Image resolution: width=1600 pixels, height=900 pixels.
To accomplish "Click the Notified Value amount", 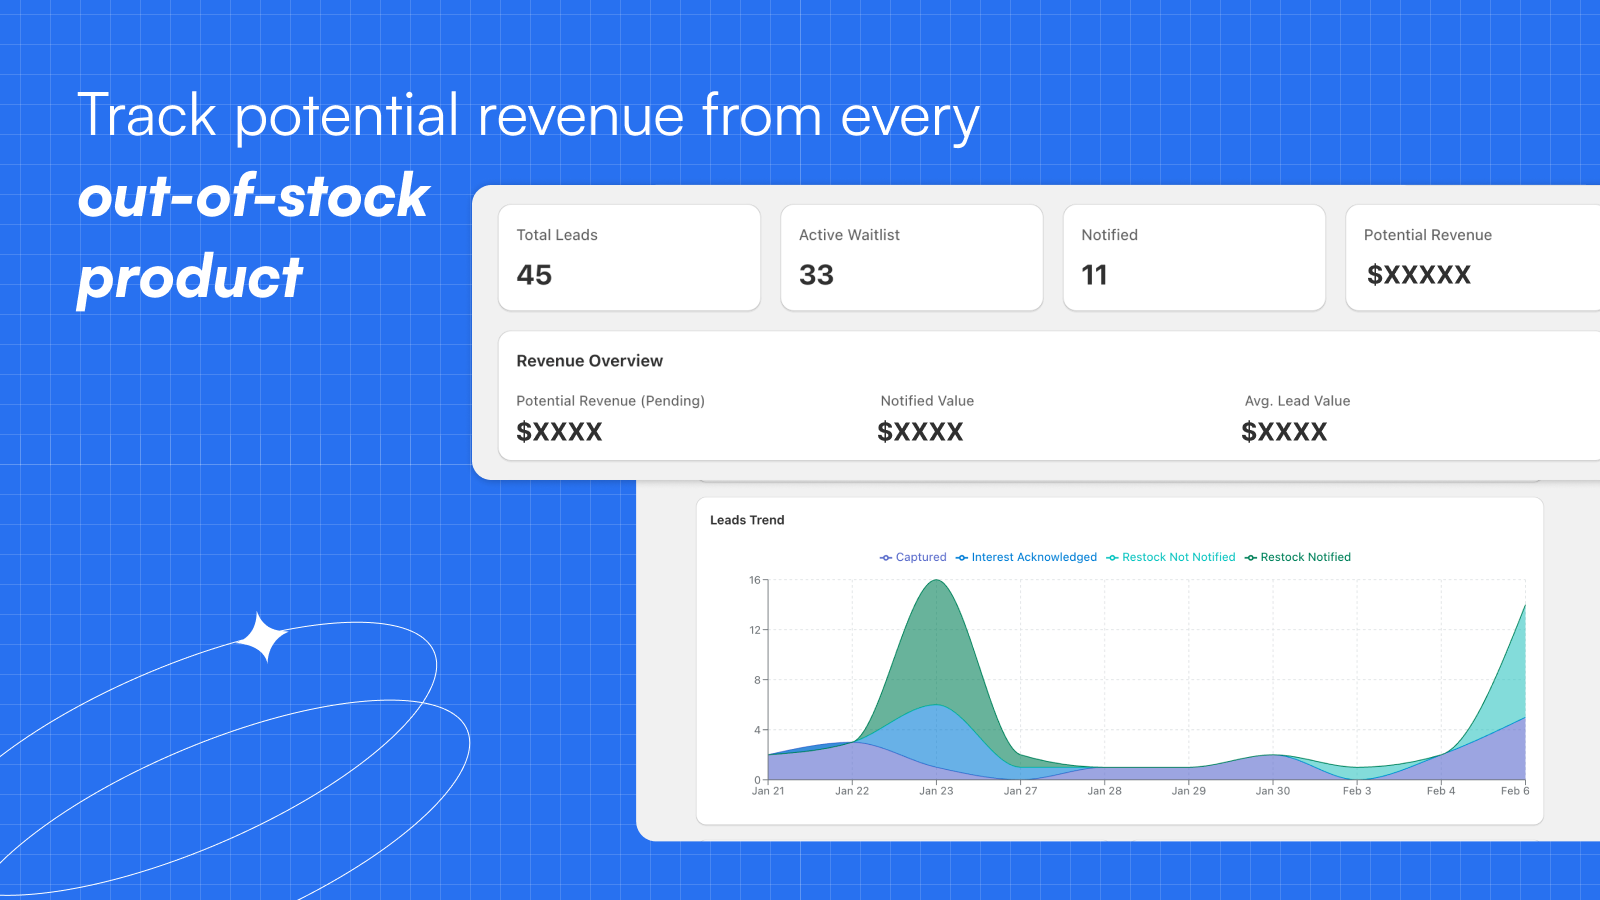I will (920, 431).
